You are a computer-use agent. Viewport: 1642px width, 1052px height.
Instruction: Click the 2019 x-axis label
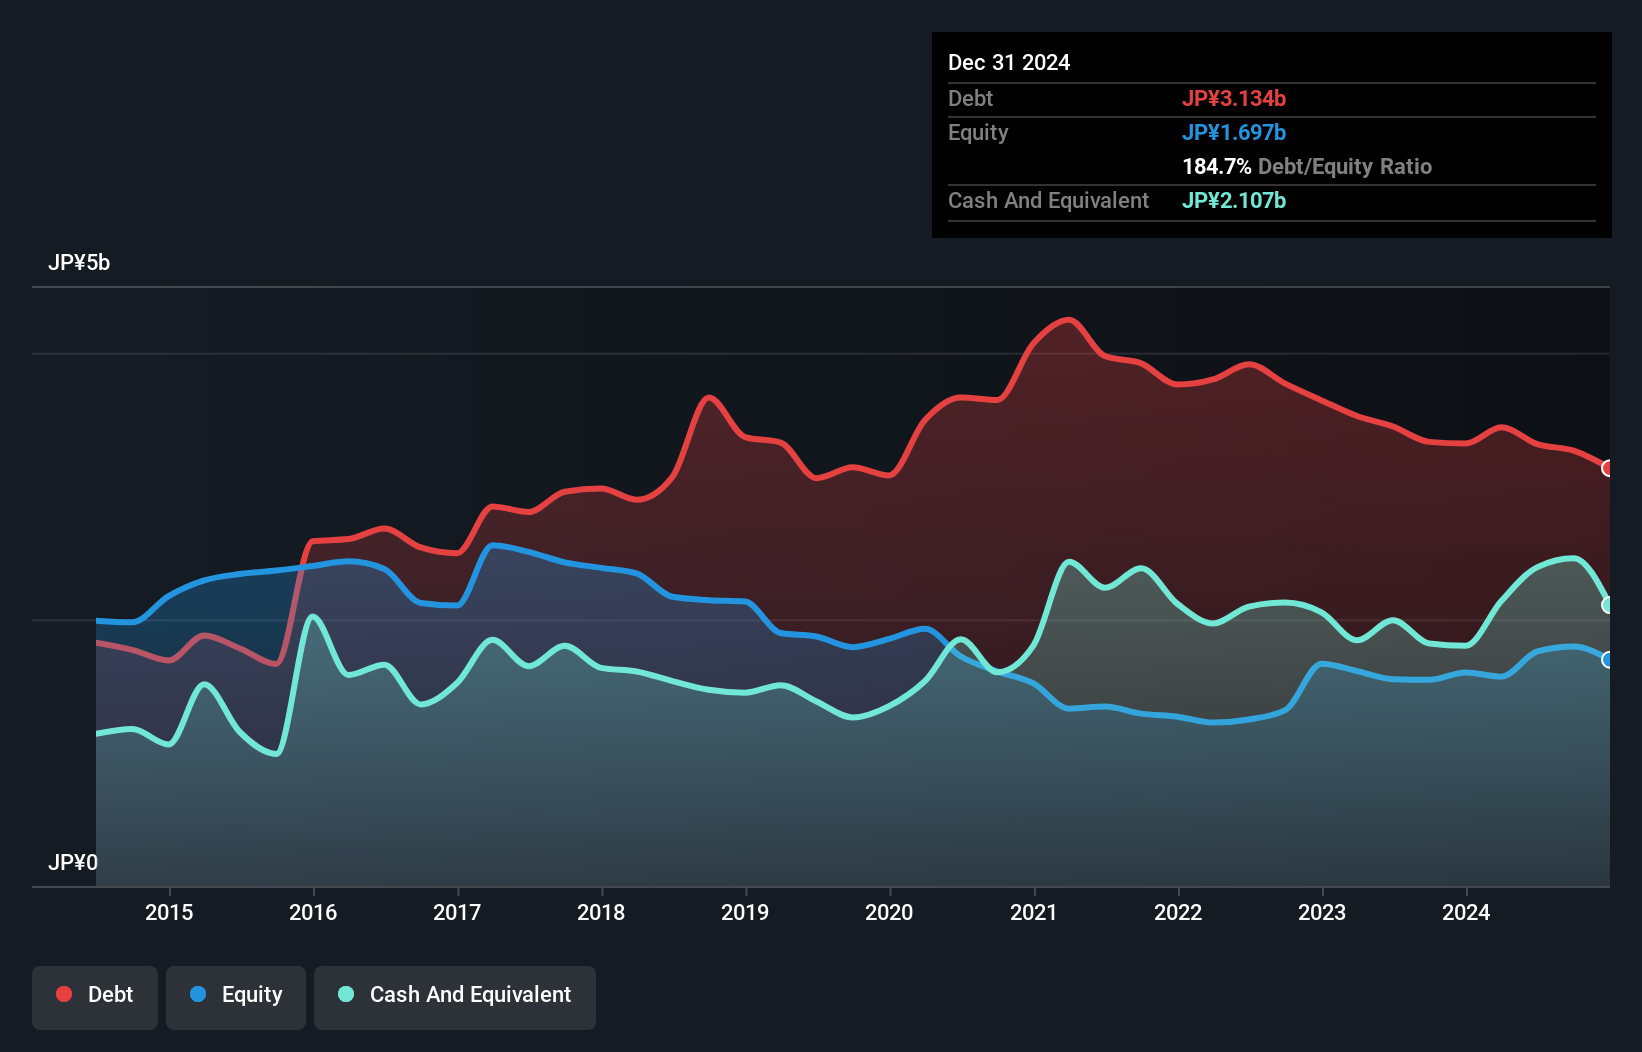745,912
